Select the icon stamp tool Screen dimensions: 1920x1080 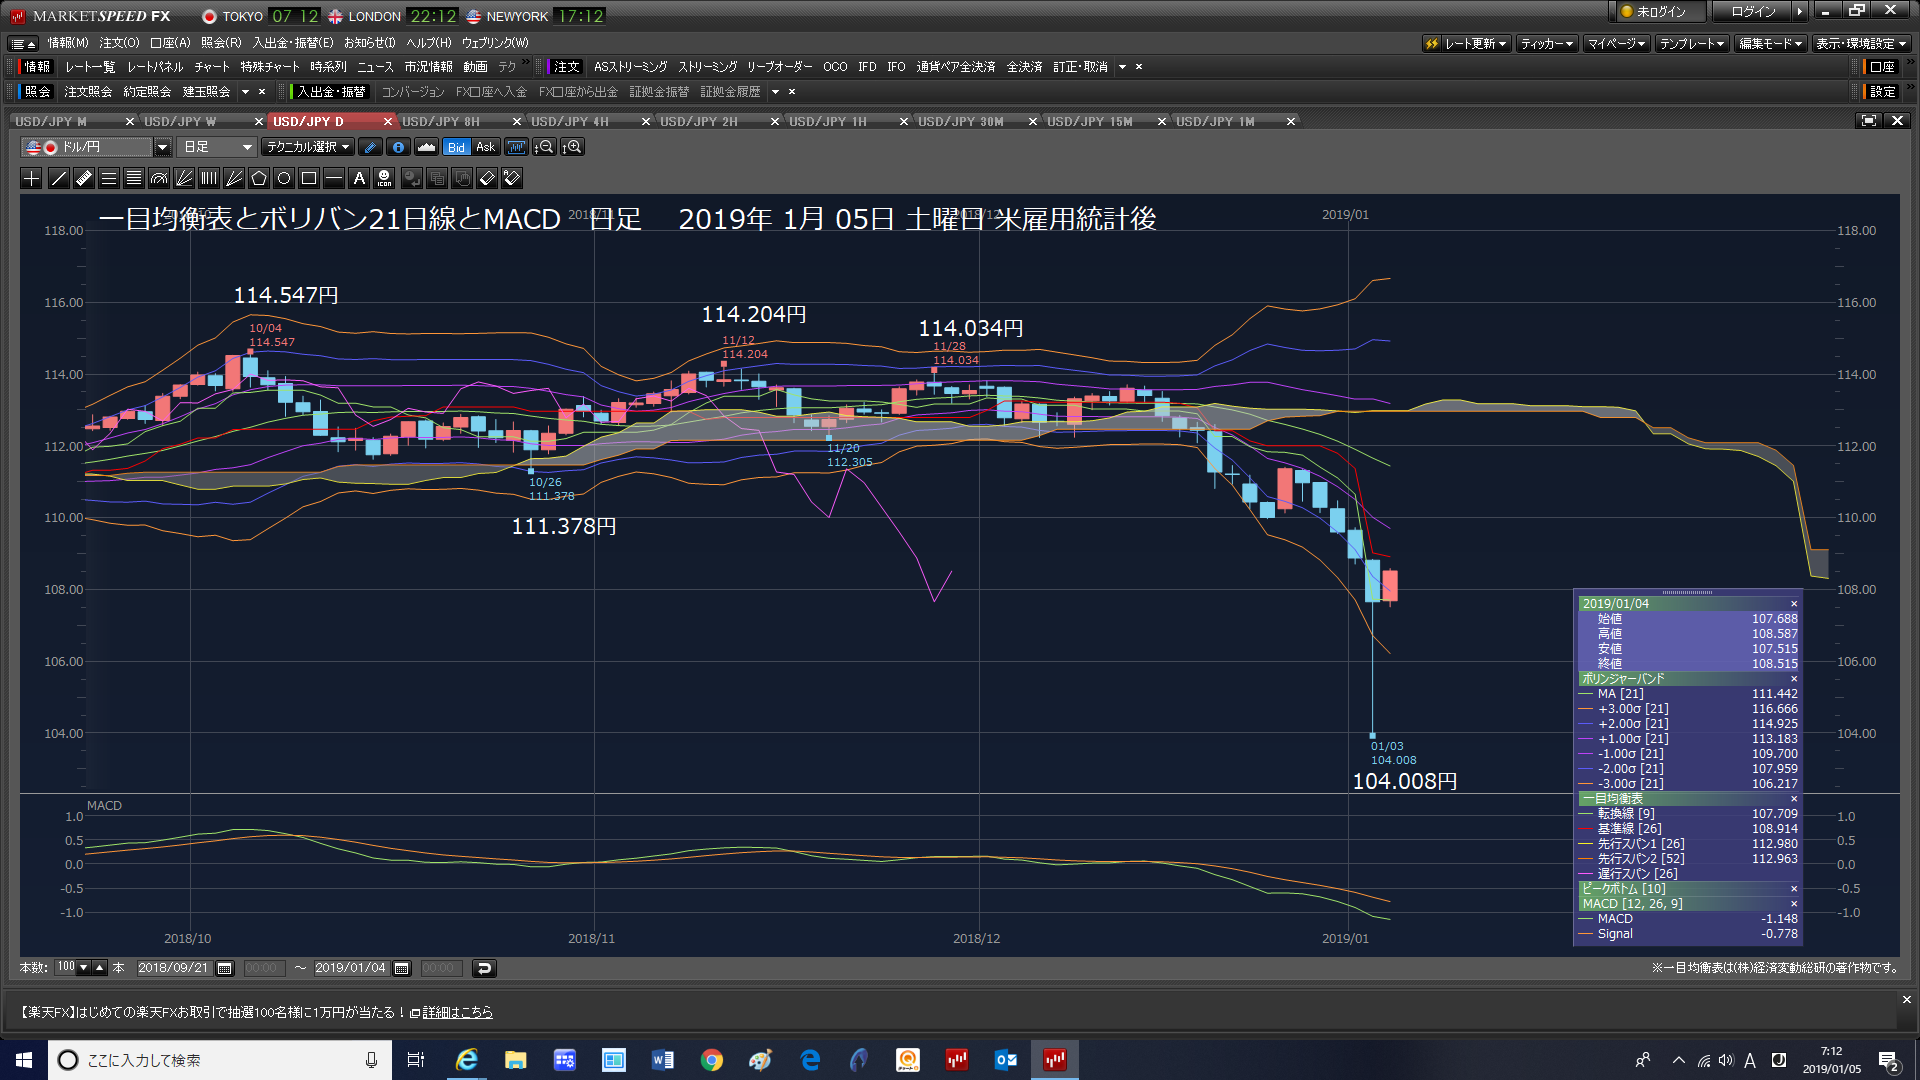click(x=384, y=178)
